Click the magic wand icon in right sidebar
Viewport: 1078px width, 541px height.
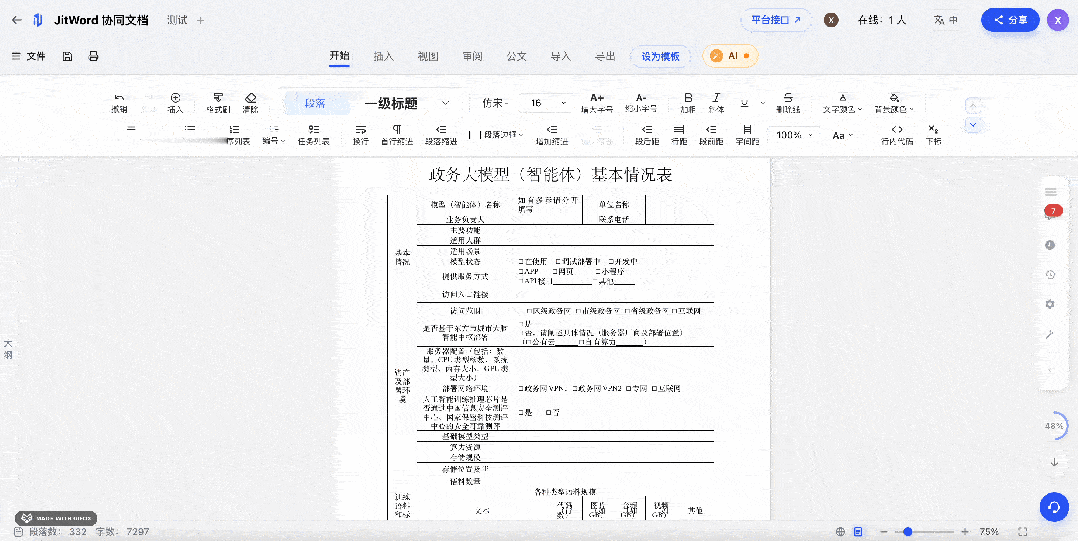[1050, 334]
